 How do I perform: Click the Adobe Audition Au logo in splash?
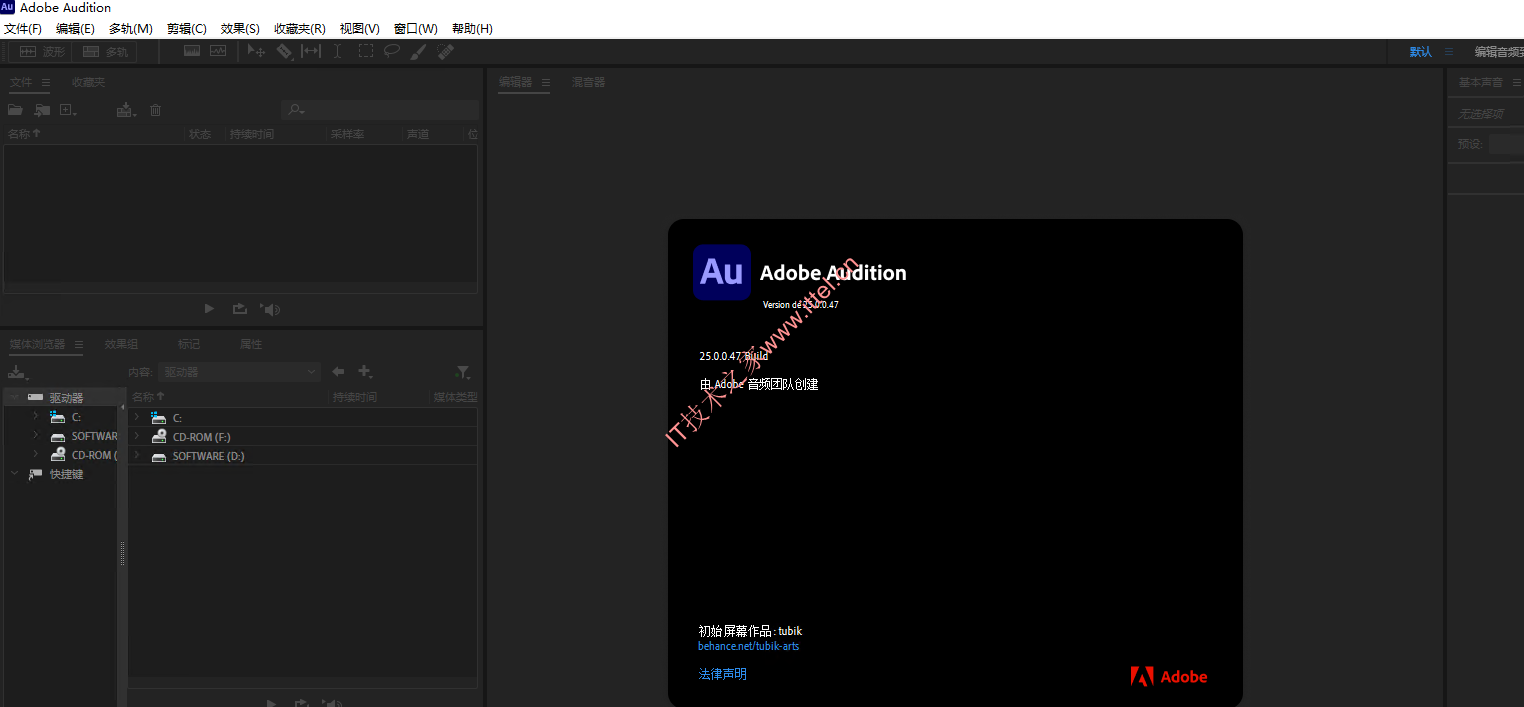[722, 272]
